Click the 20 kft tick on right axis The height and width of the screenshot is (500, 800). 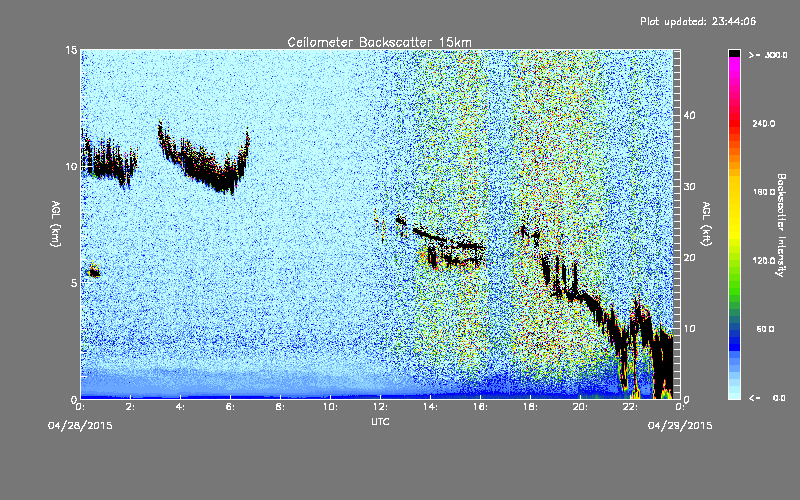pos(689,258)
